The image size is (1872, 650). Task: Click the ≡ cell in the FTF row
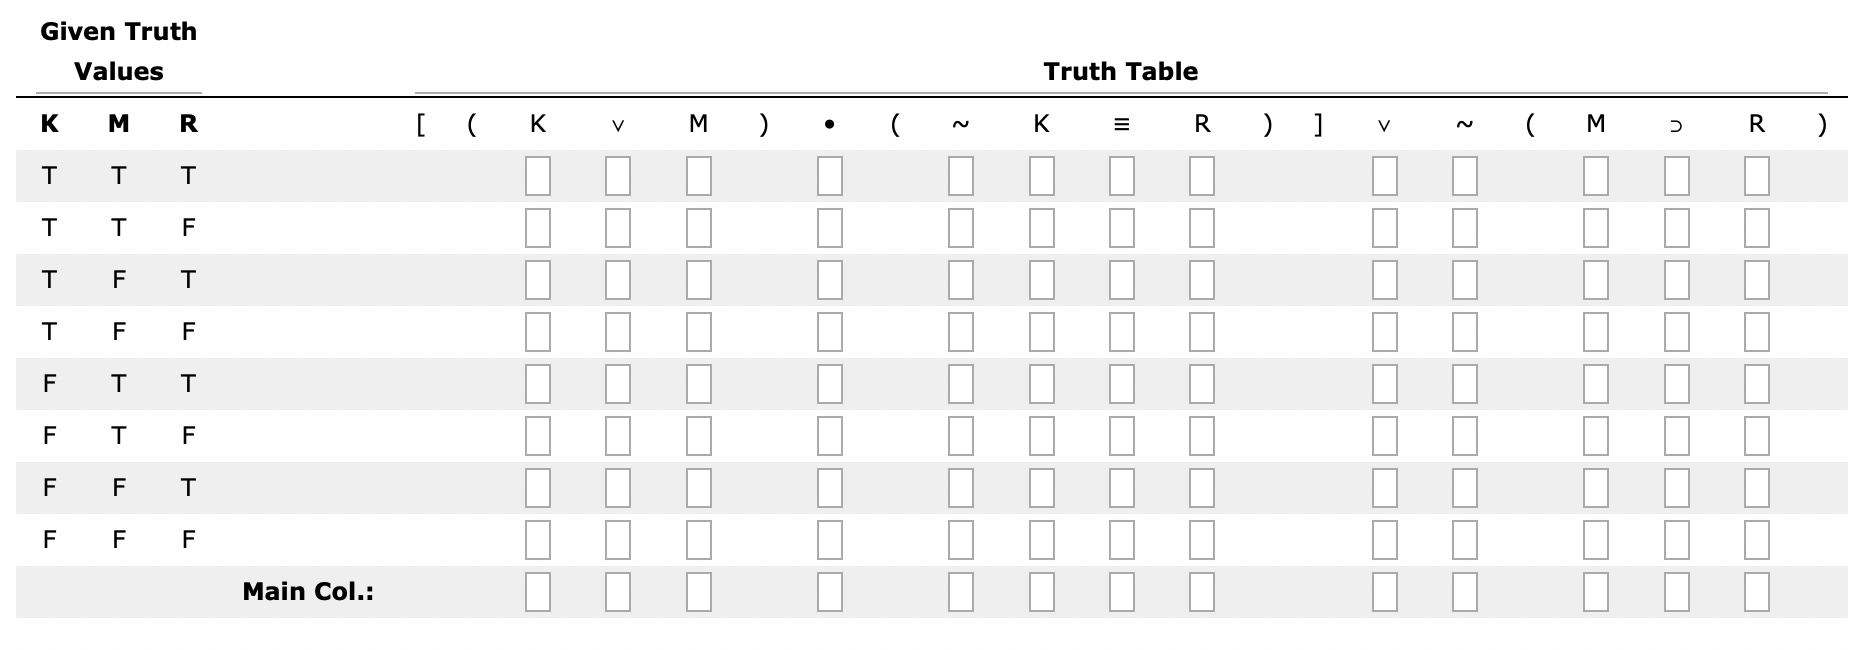pyautogui.click(x=1120, y=435)
